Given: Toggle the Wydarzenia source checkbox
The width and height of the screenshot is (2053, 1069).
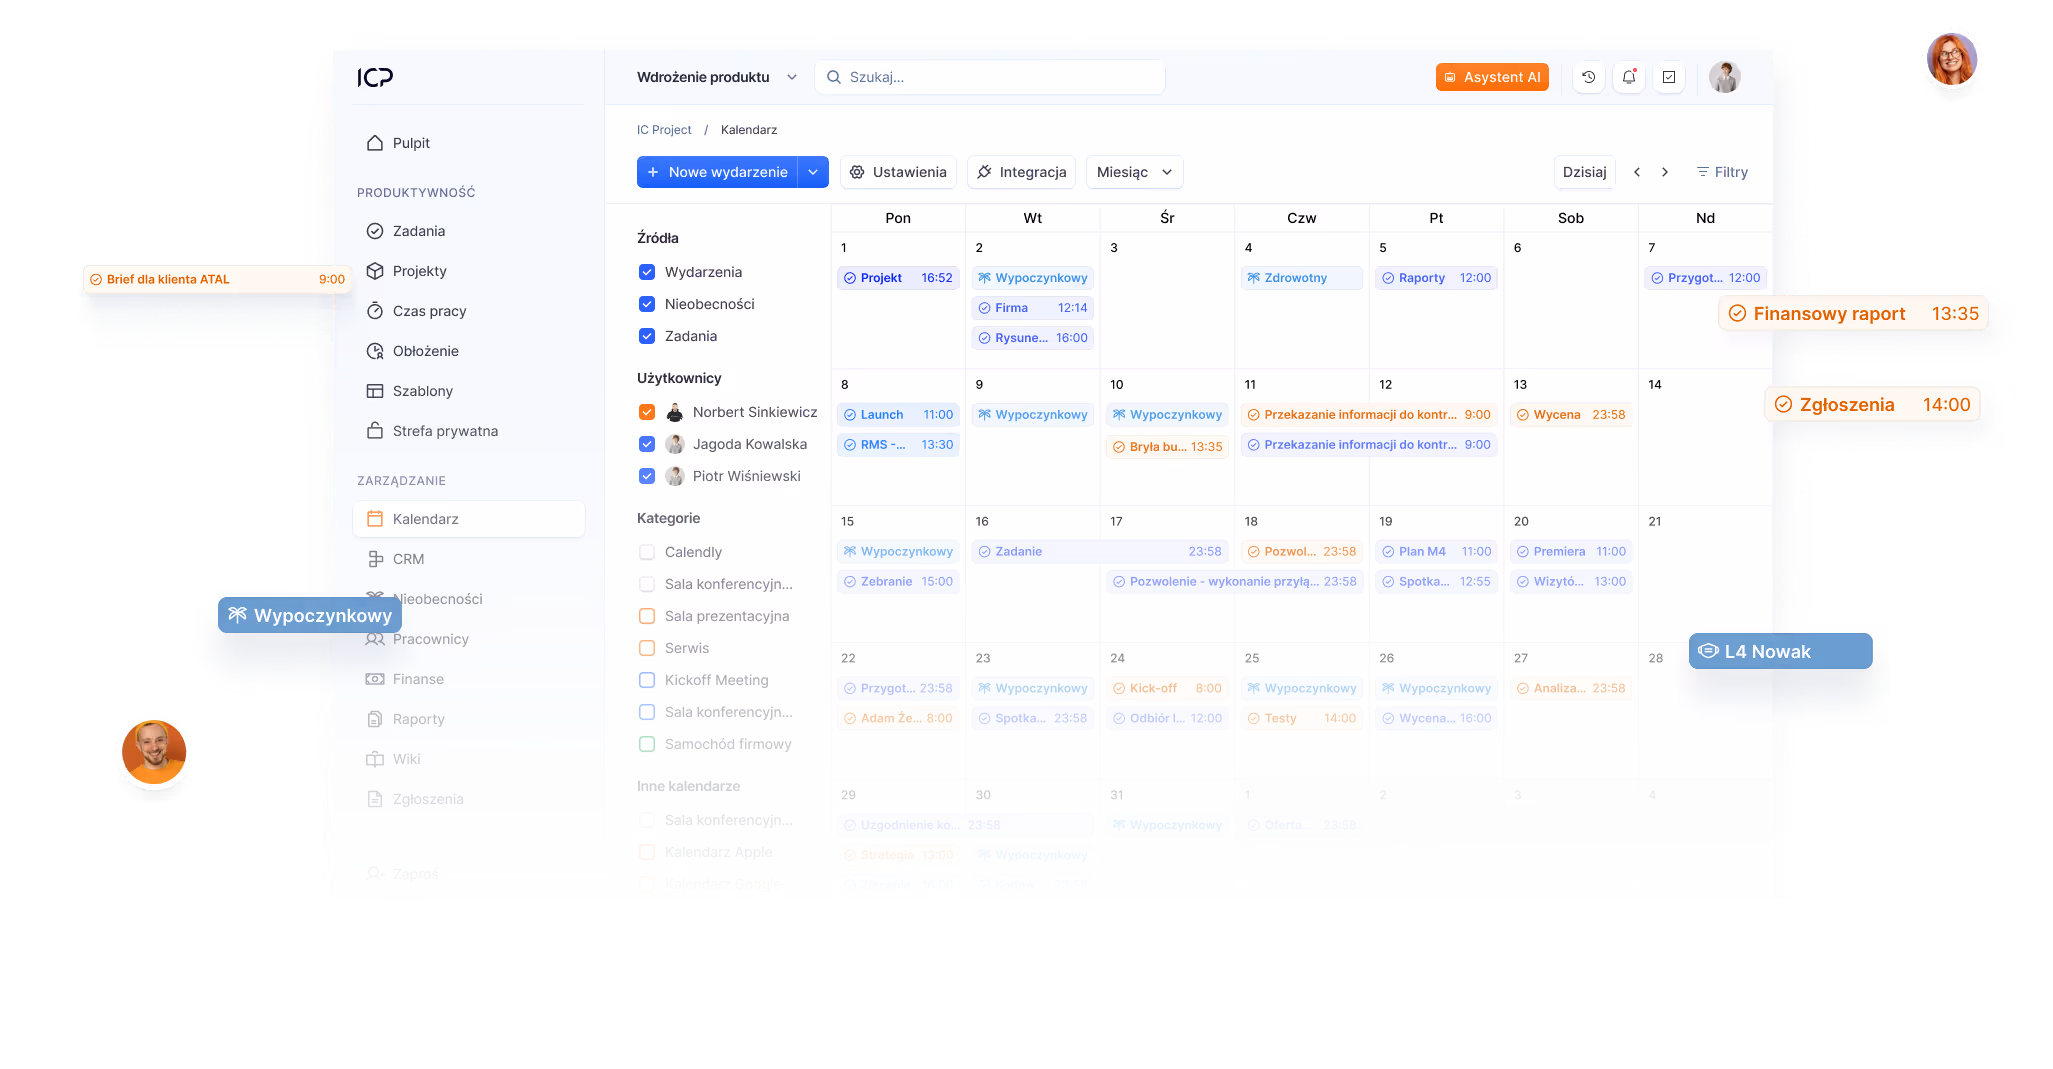Looking at the screenshot, I should [647, 272].
